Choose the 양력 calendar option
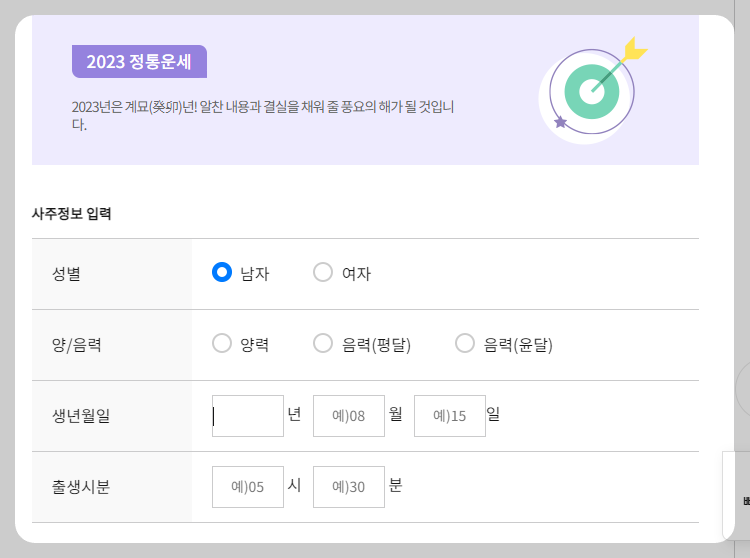Image resolution: width=750 pixels, height=558 pixels. (x=222, y=343)
